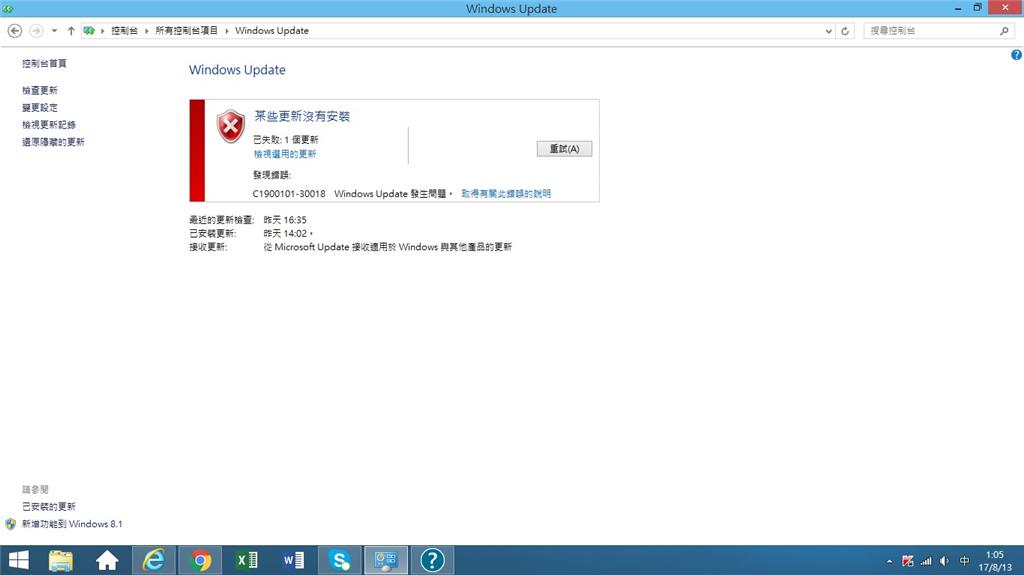1024x575 pixels.
Task: Click the 重試(A) retry button
Action: pos(564,149)
